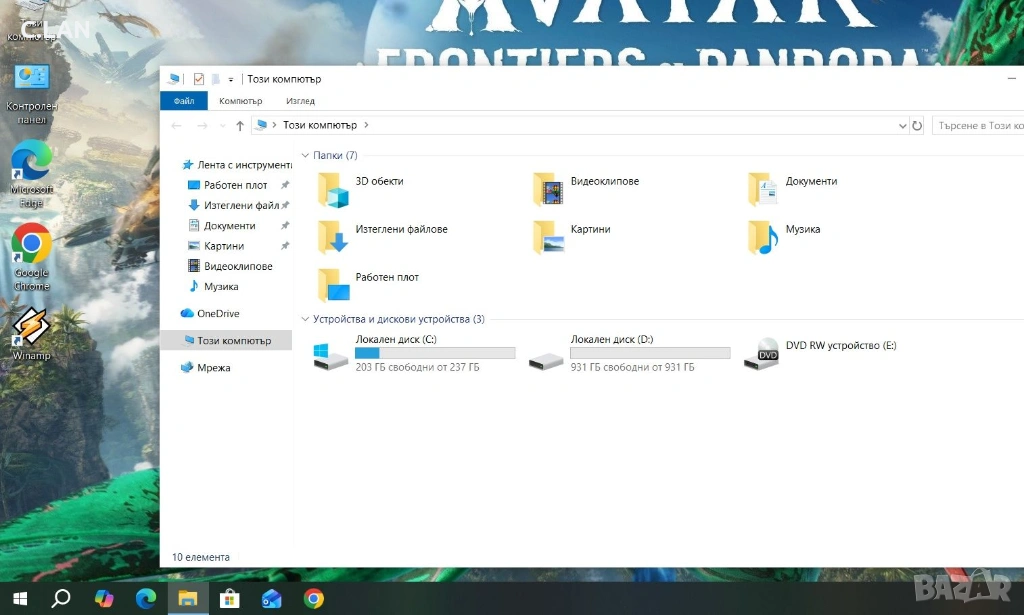
Task: Select the Музика folder icon
Action: pos(763,237)
